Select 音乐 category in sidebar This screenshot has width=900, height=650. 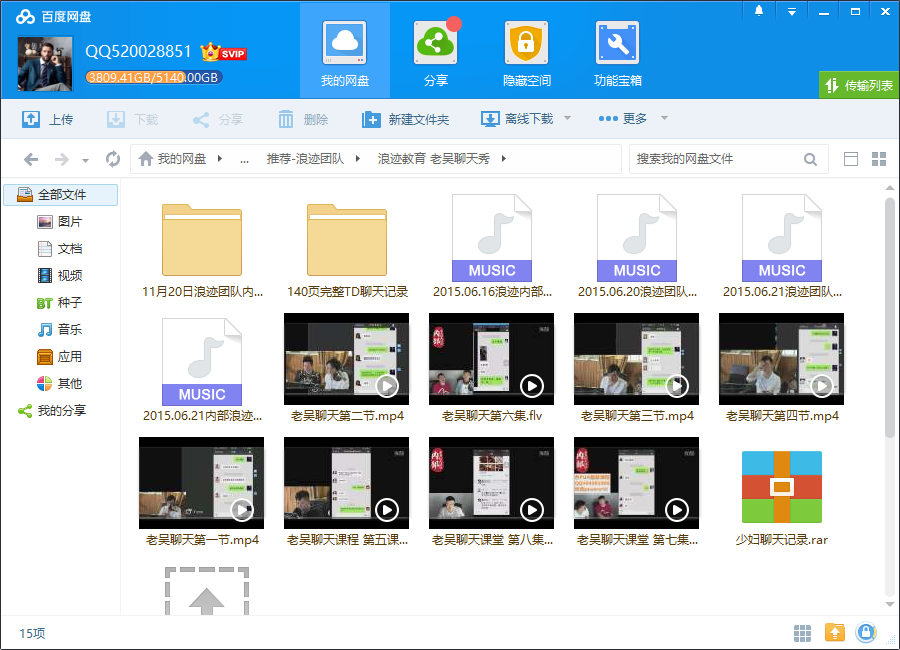[60, 330]
